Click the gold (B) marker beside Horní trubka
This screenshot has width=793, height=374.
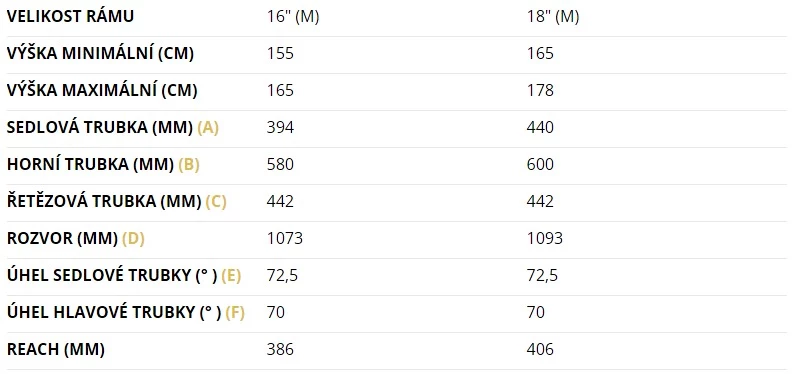(189, 165)
